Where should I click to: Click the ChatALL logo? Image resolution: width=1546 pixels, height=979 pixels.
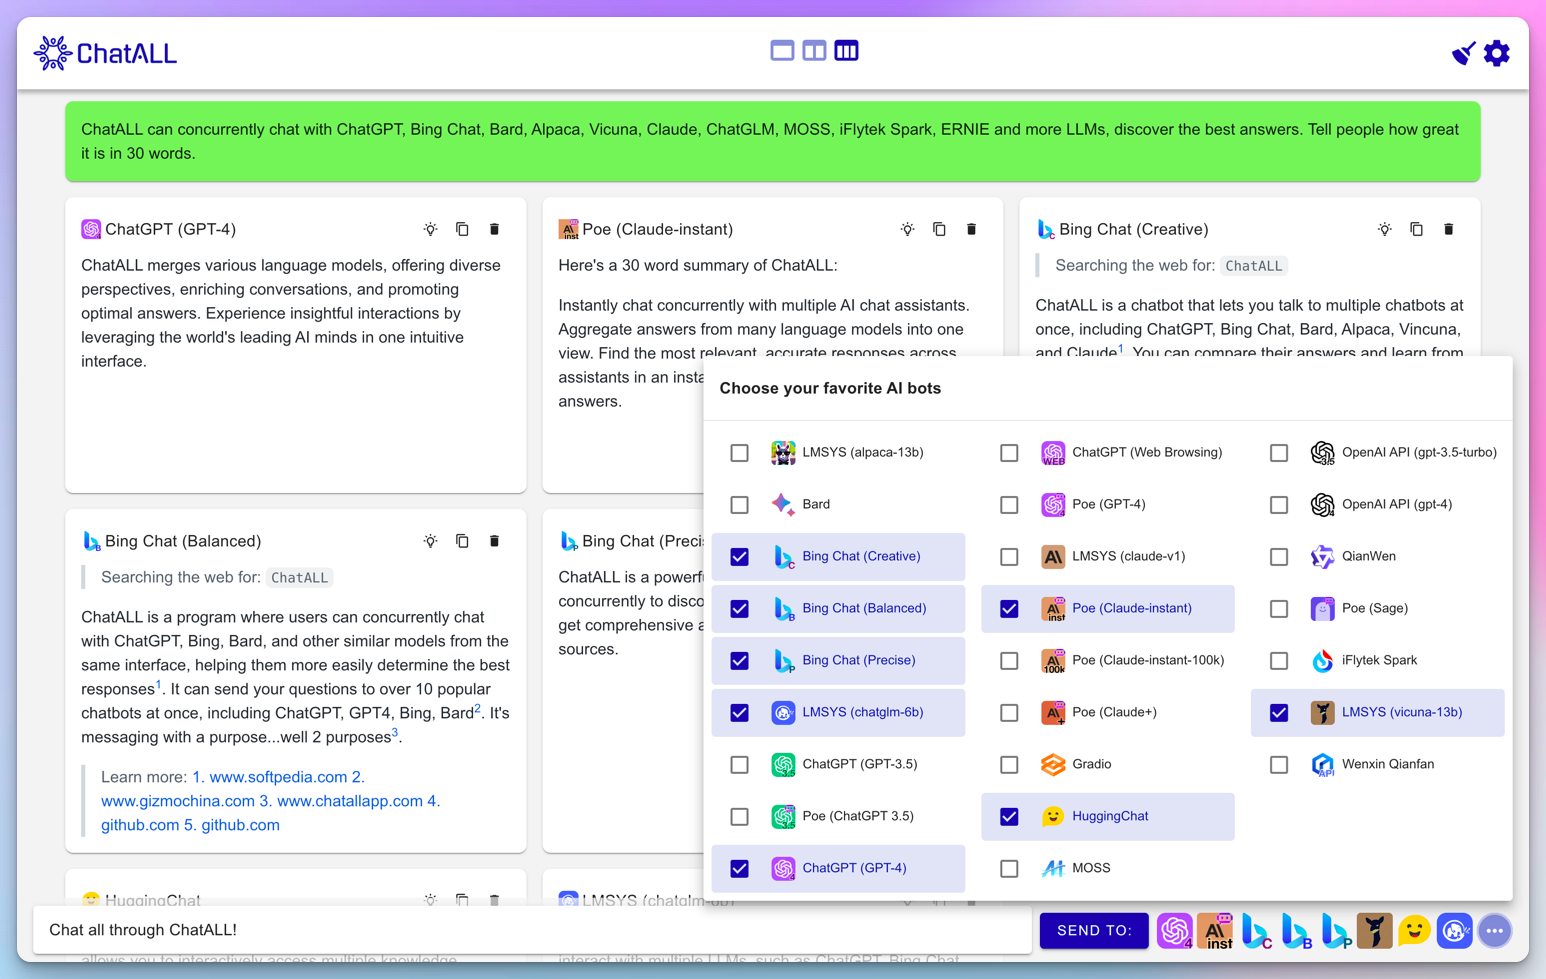(x=105, y=53)
